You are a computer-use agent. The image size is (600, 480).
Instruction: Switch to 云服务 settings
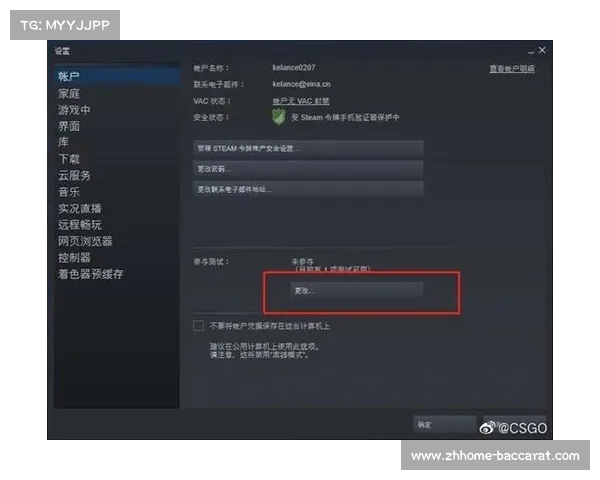click(74, 175)
